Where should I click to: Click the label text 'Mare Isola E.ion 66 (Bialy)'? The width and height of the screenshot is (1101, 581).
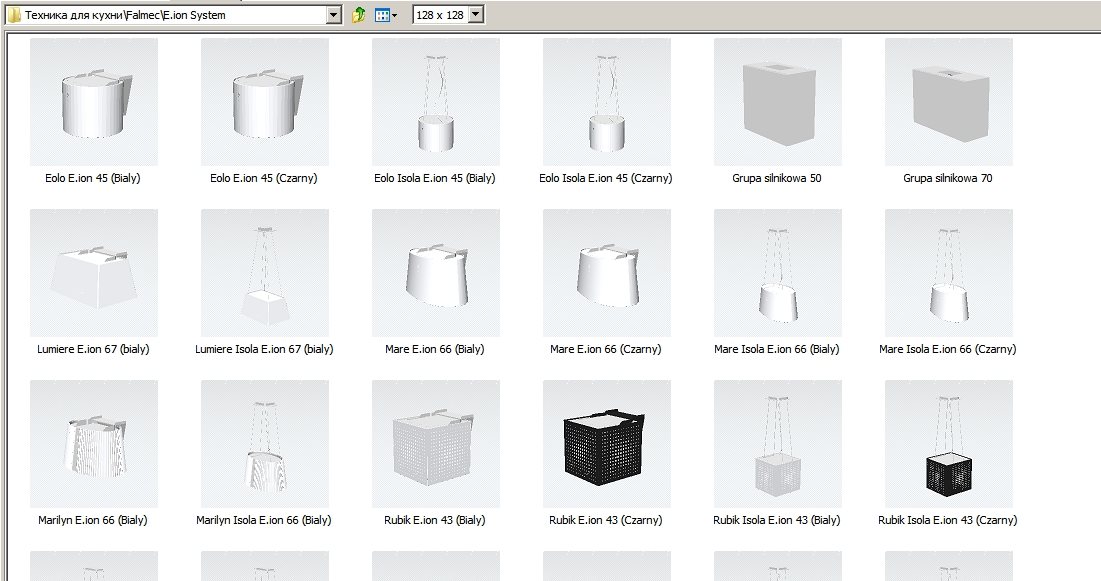tap(777, 349)
